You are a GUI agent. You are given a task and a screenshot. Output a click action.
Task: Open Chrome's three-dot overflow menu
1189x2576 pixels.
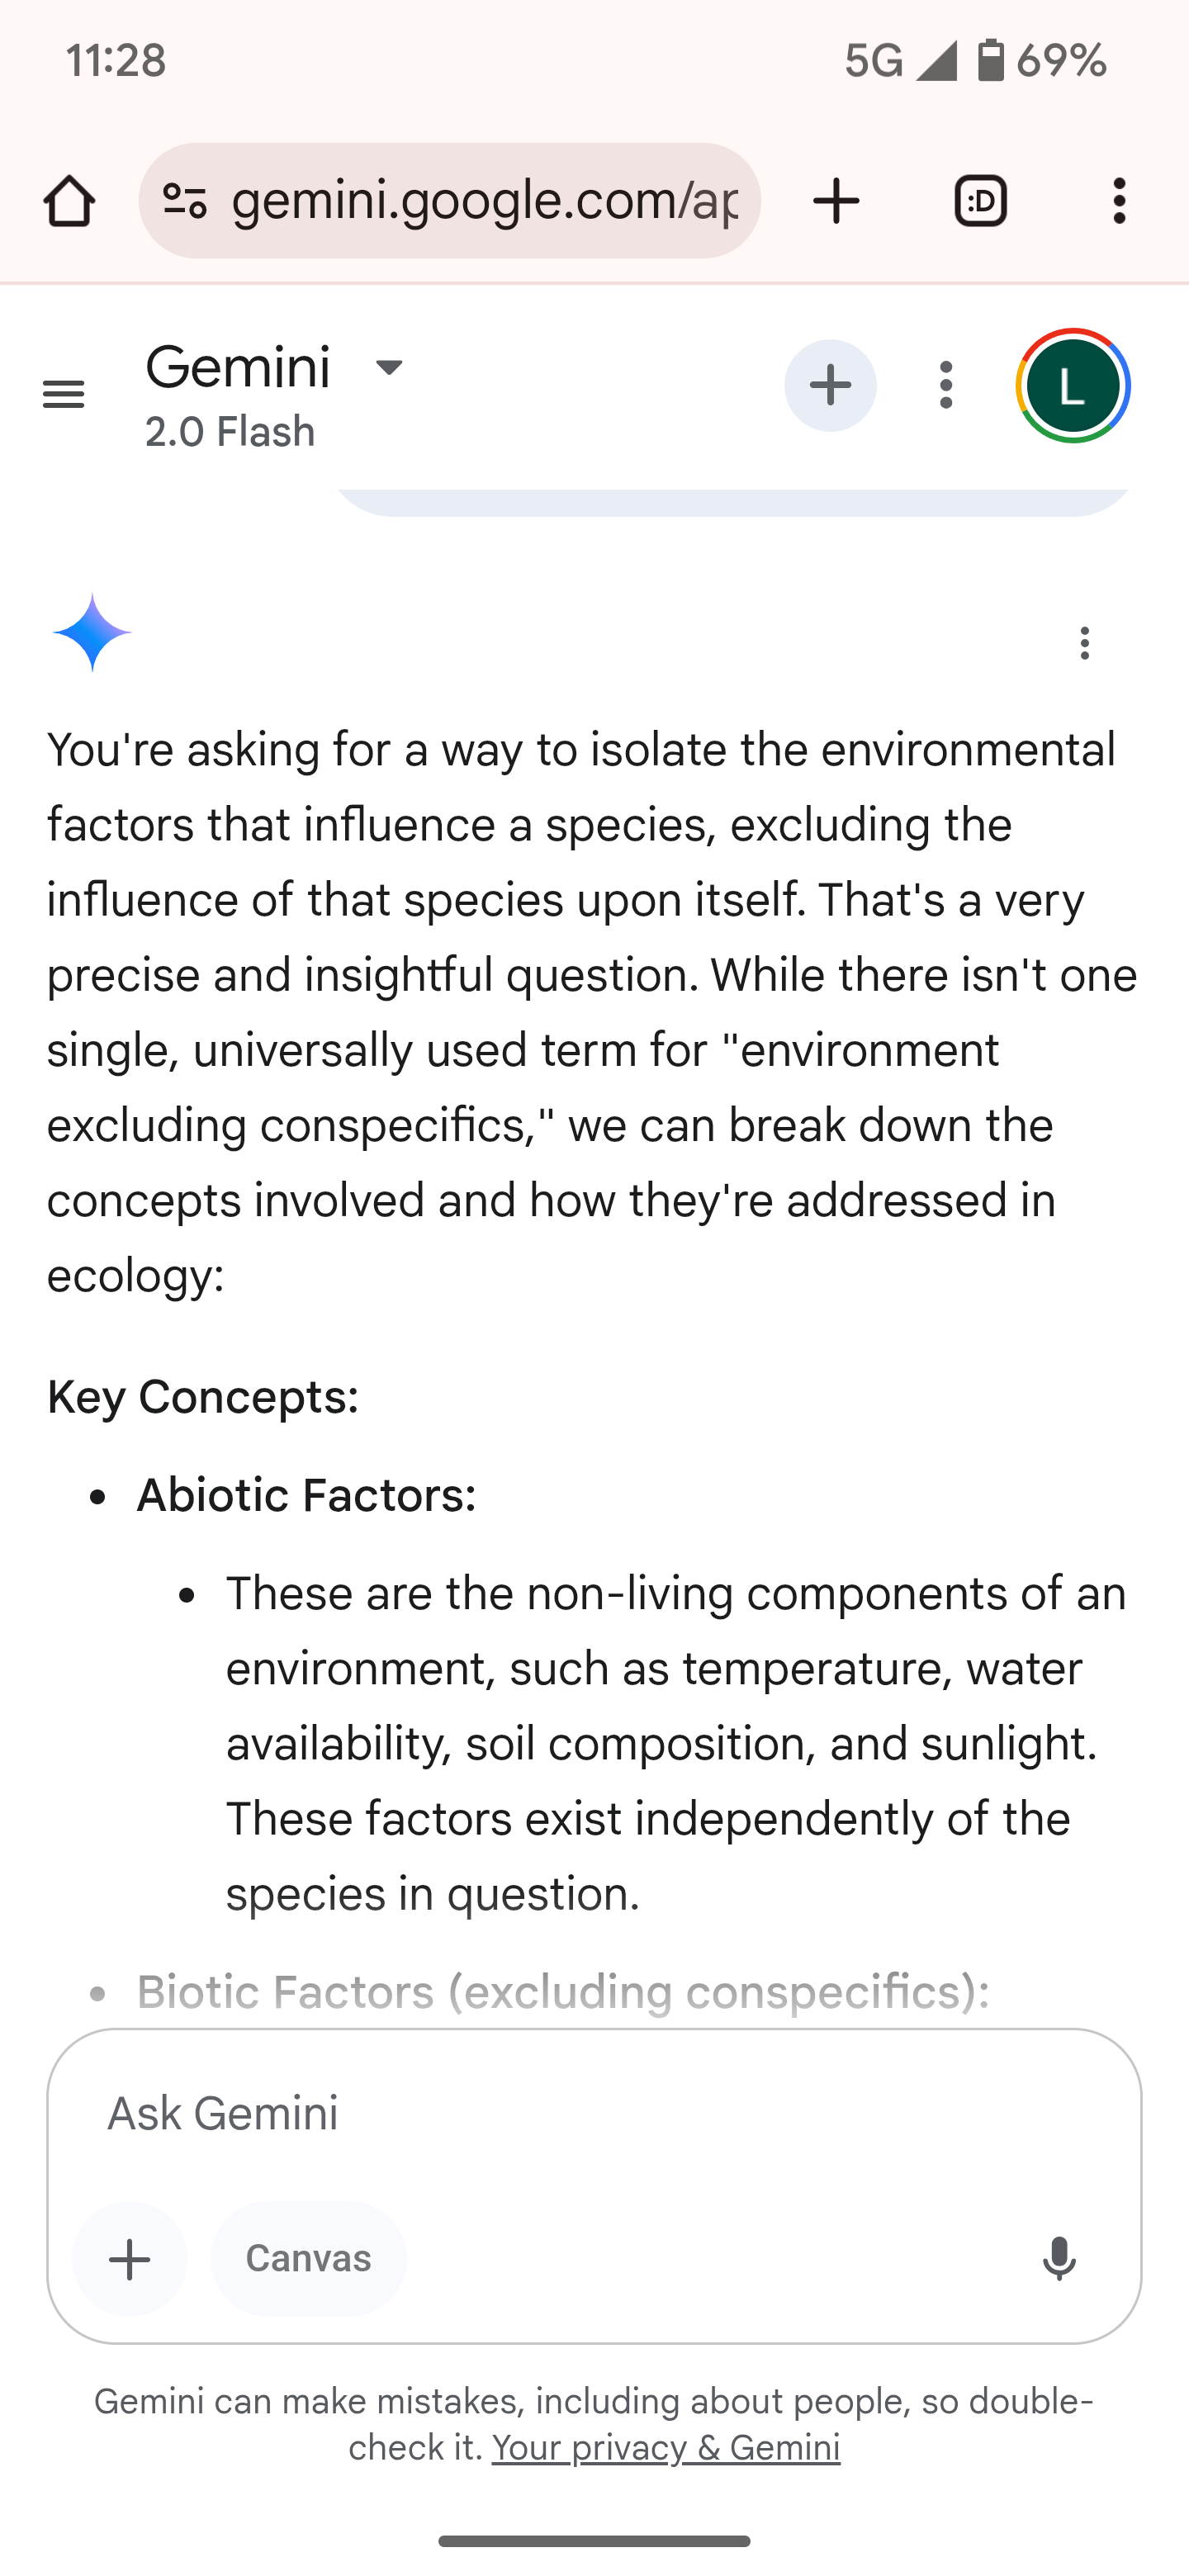tap(1119, 201)
